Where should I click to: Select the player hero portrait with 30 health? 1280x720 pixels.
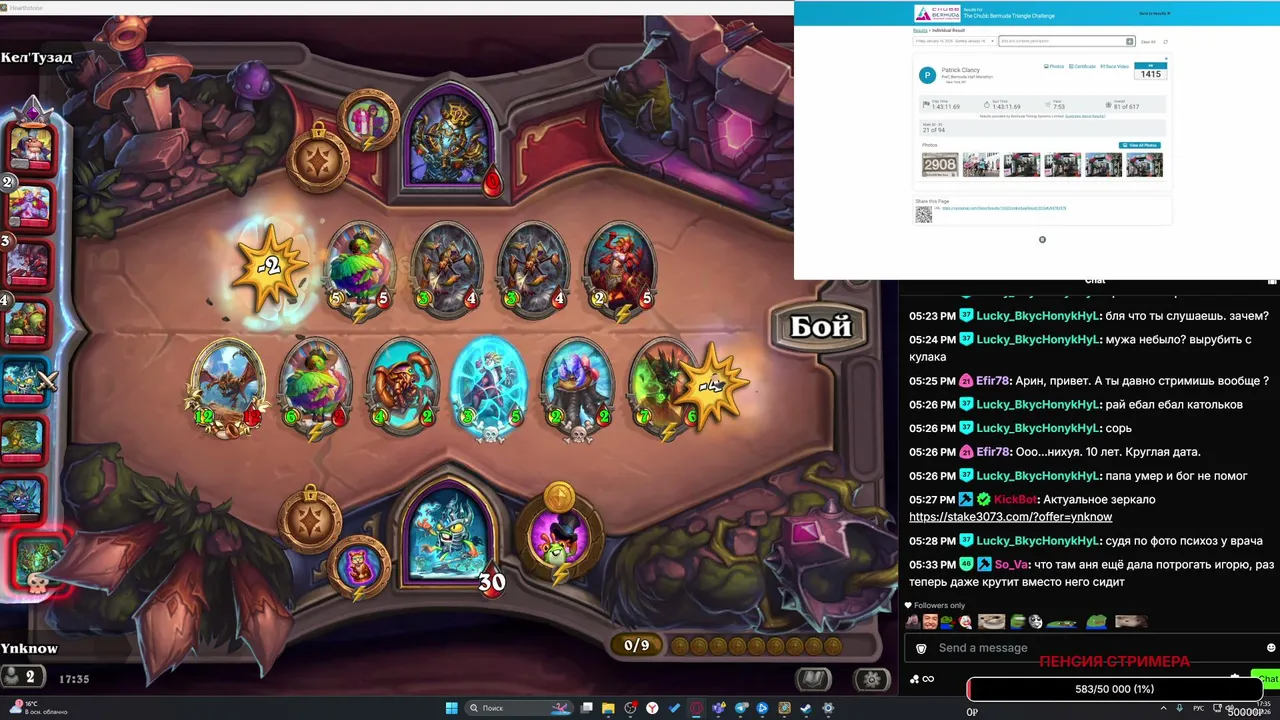(450, 532)
